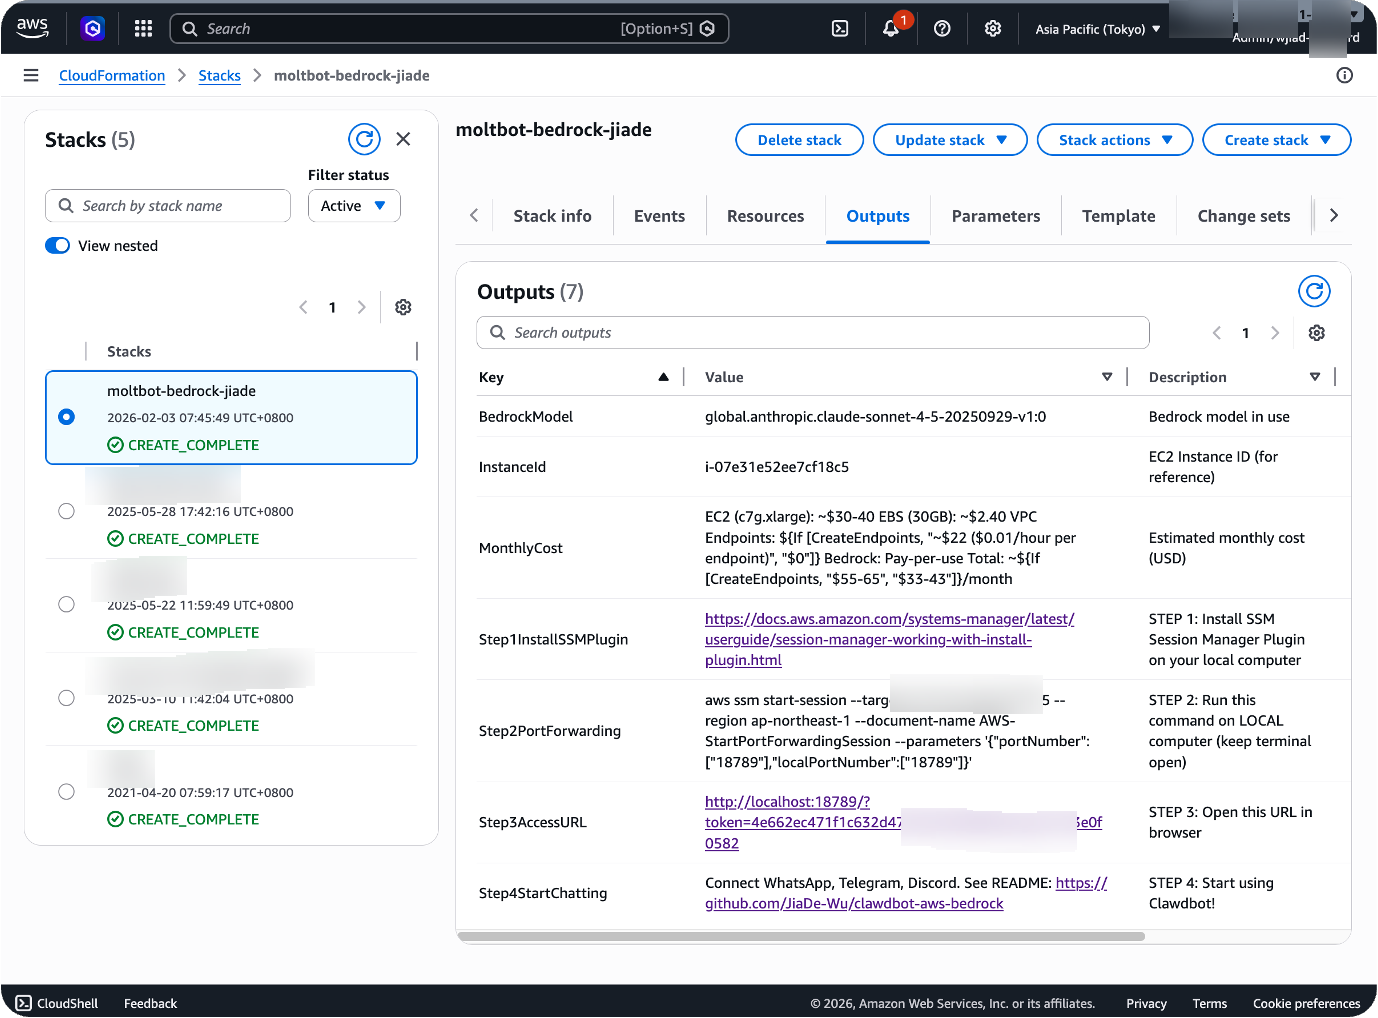
Task: Open the CloudFormation breadcrumb link
Action: (112, 75)
